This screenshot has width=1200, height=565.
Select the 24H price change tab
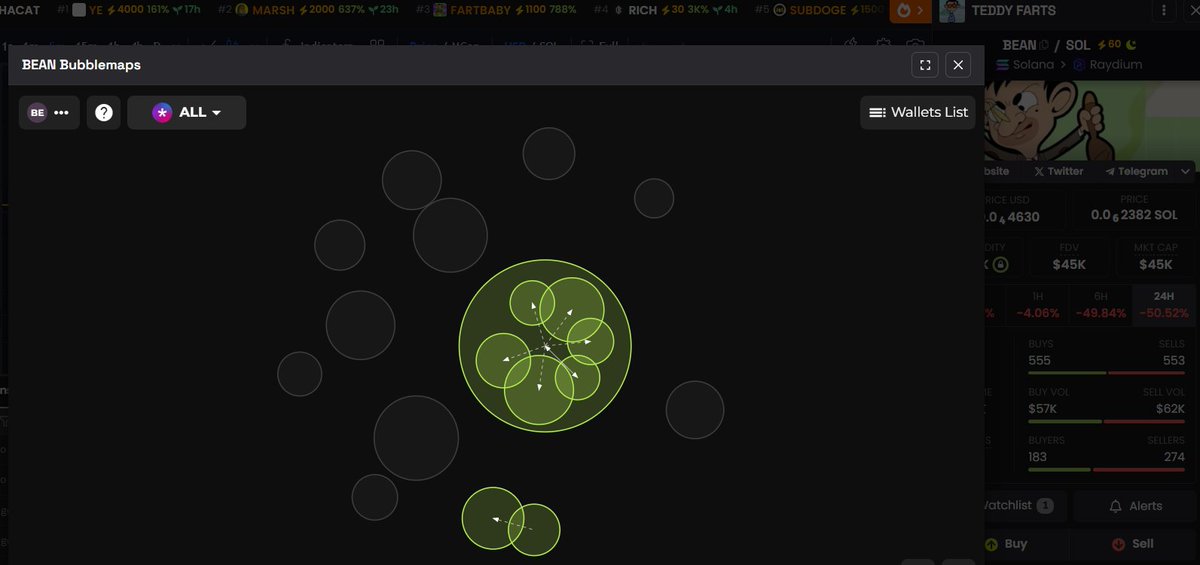pos(1163,304)
